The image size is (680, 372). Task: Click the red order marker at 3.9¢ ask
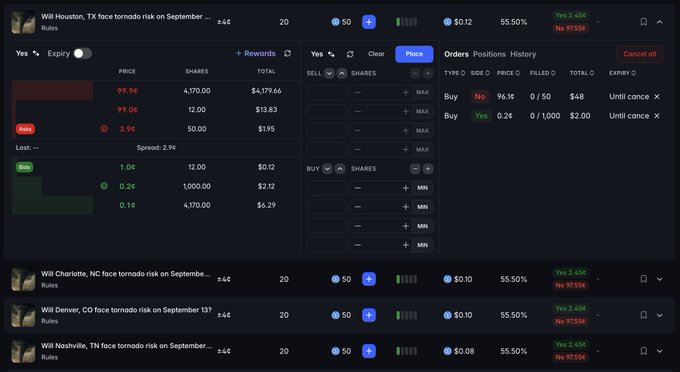tap(104, 128)
